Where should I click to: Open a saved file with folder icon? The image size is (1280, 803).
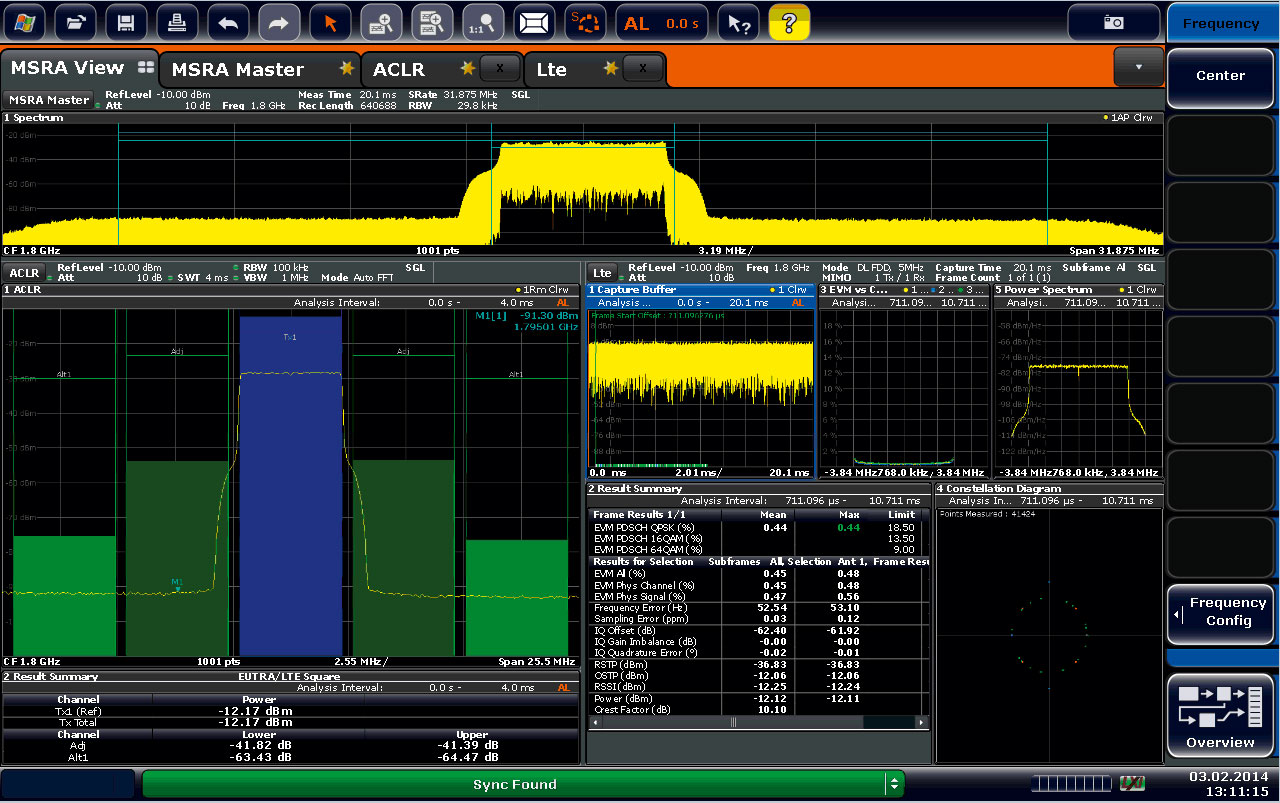[x=75, y=22]
